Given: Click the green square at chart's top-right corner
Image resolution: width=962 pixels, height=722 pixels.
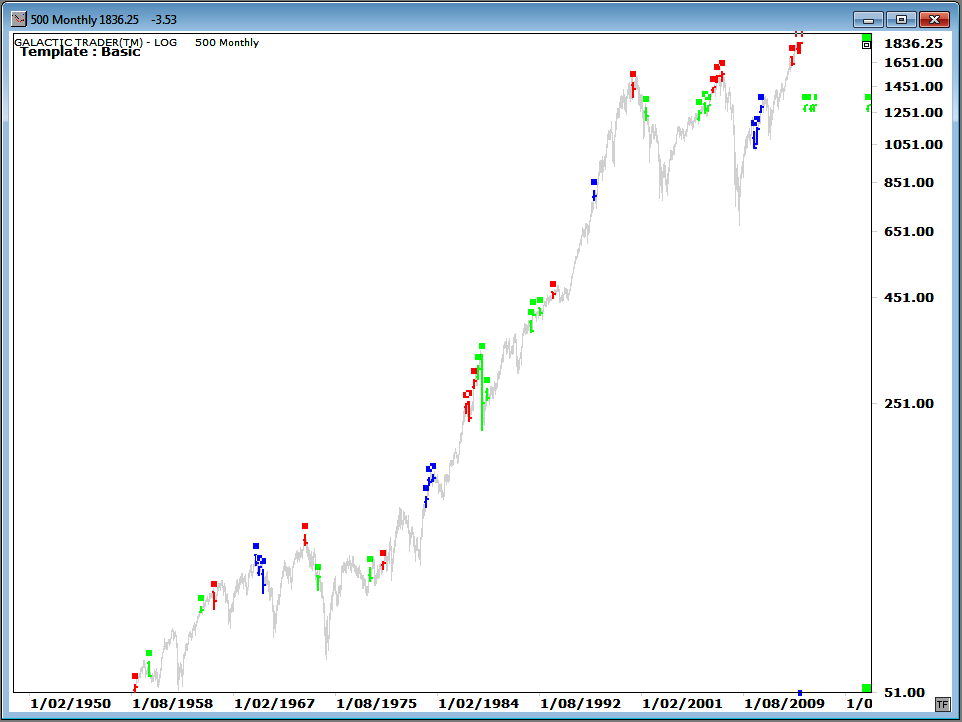Looking at the screenshot, I should click(866, 37).
